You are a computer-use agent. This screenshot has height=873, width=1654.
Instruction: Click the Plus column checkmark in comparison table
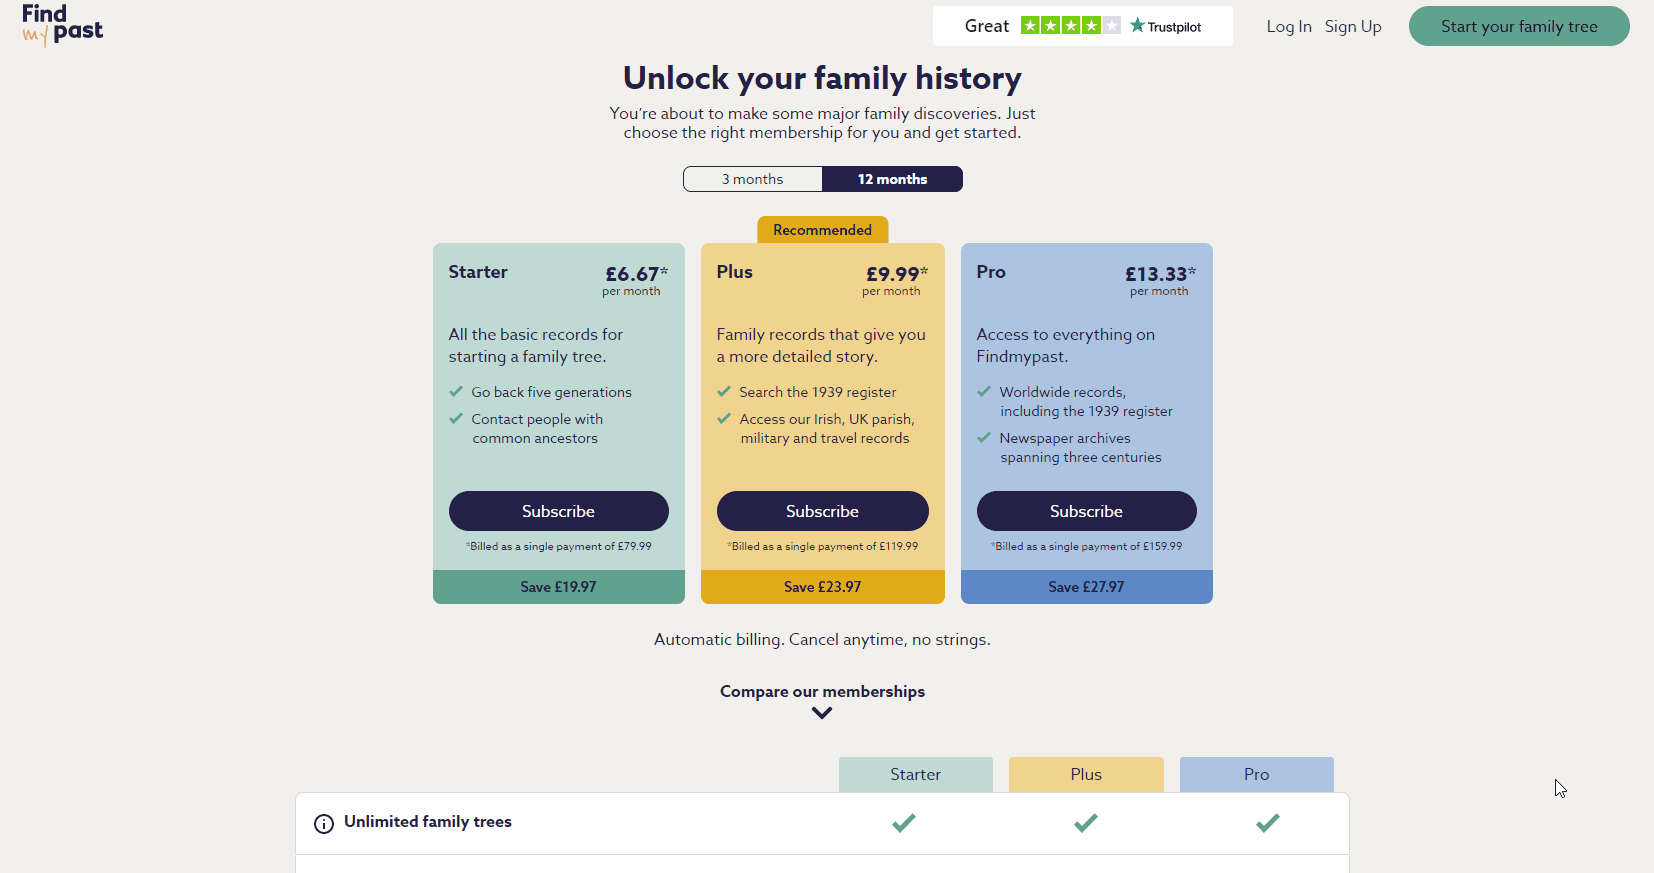coord(1086,823)
